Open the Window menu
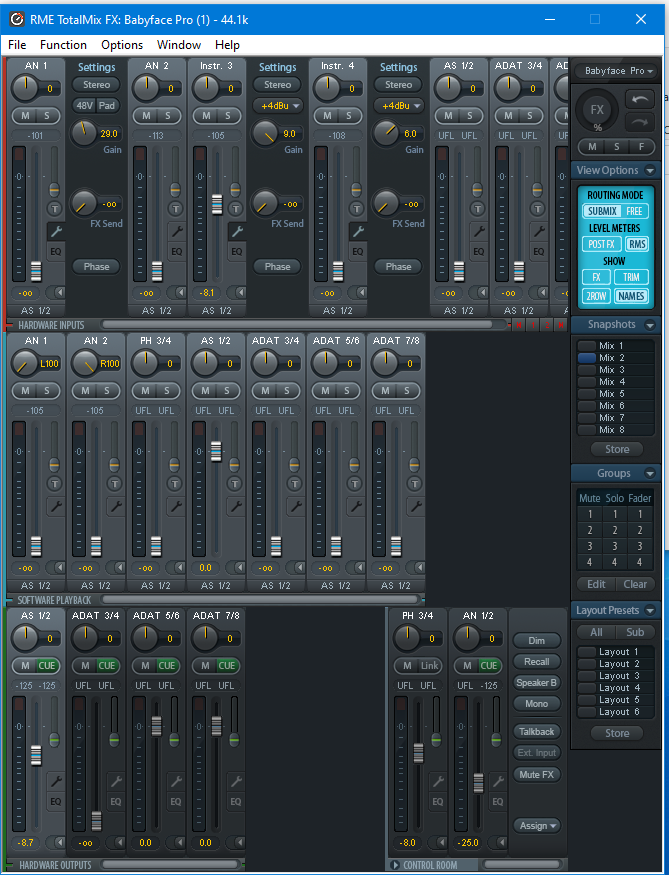This screenshot has width=669, height=875. pos(179,45)
